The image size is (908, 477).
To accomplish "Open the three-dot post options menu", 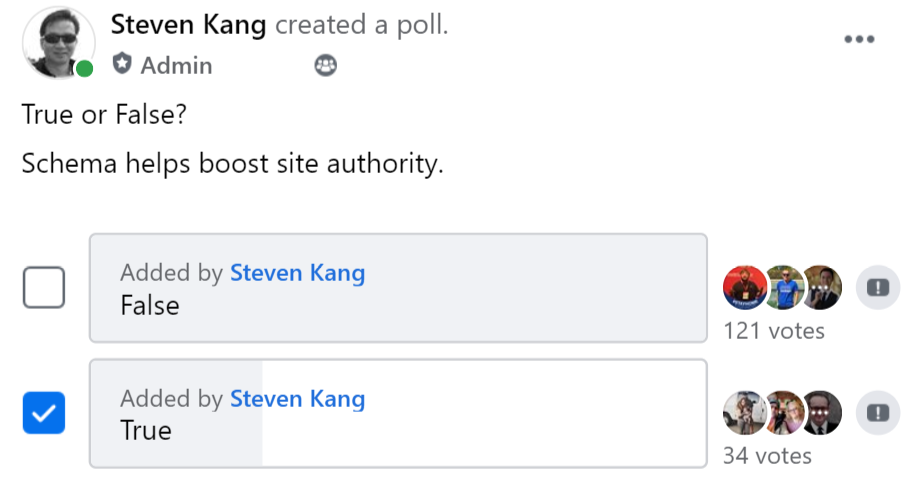I will pyautogui.click(x=859, y=39).
